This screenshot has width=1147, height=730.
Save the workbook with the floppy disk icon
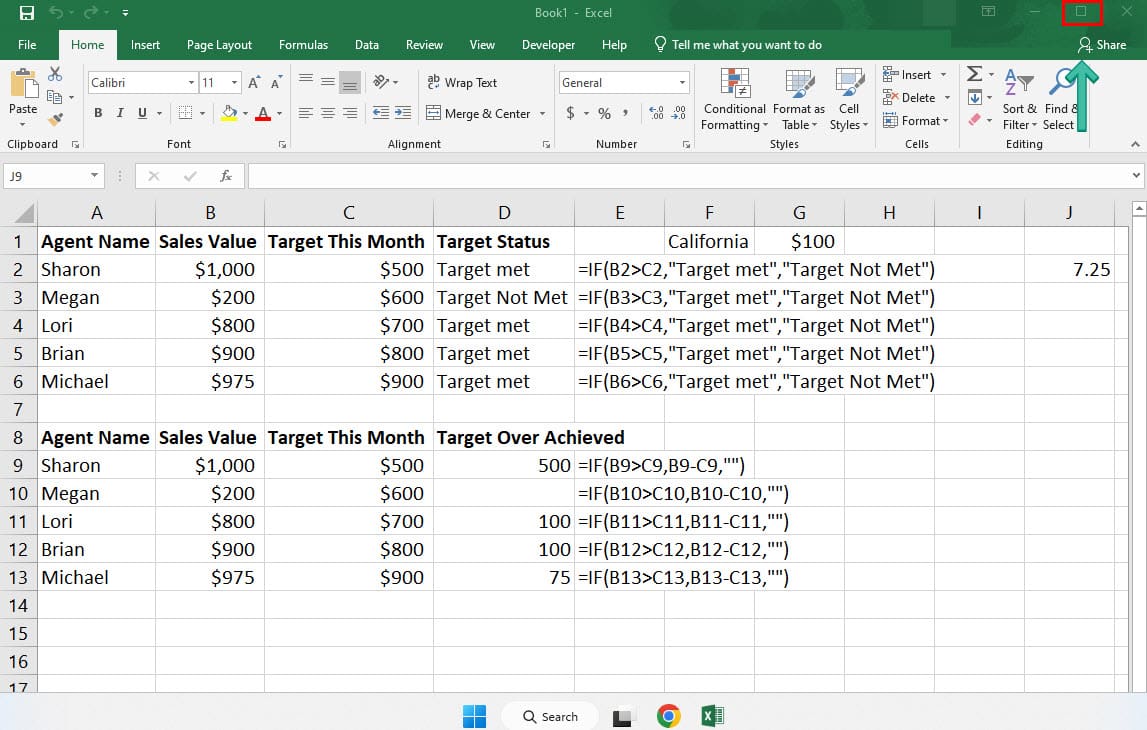coord(26,12)
